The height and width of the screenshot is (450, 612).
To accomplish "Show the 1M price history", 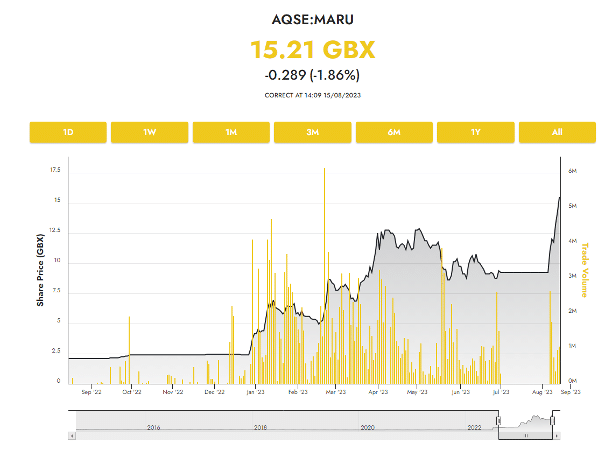I will (x=231, y=133).
